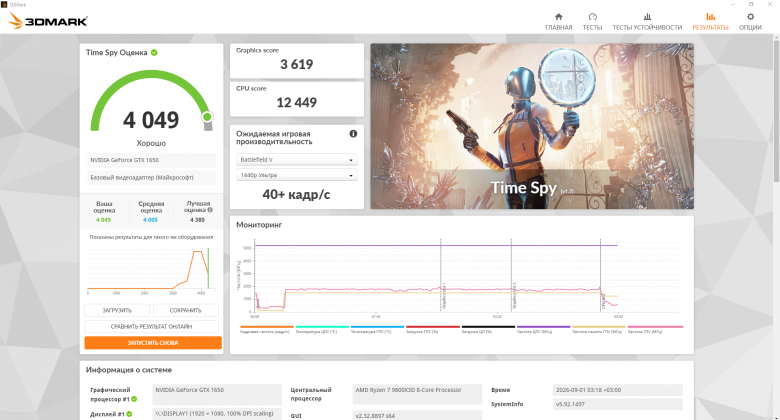Toggle Частота ЦПУ purple legend
The image size is (780, 420).
click(x=543, y=329)
